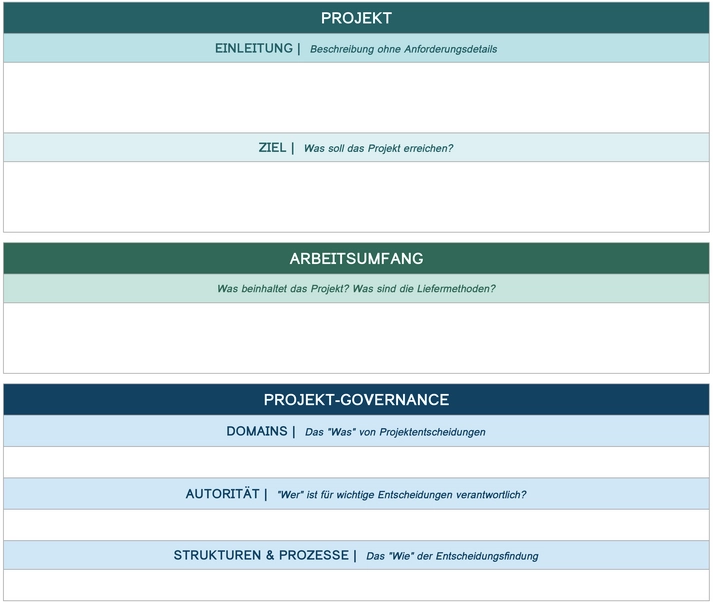The image size is (713, 603).
Task: Click the PROJEKT-GOVERNANCE section header
Action: tap(356, 399)
